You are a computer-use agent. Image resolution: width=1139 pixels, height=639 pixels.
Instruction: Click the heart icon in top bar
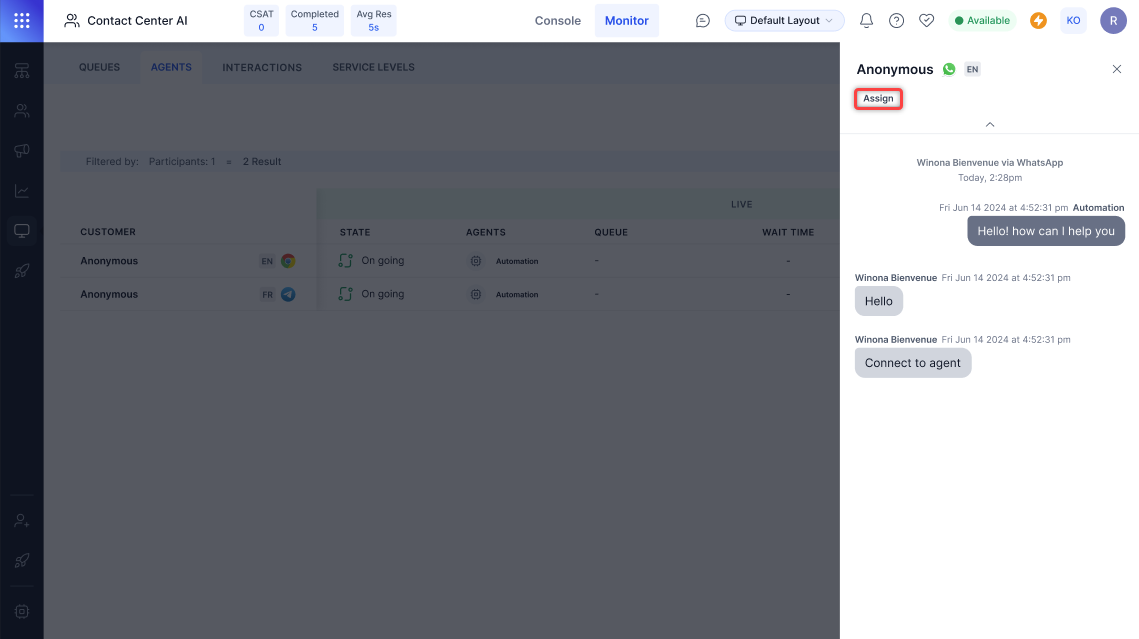pyautogui.click(x=926, y=21)
